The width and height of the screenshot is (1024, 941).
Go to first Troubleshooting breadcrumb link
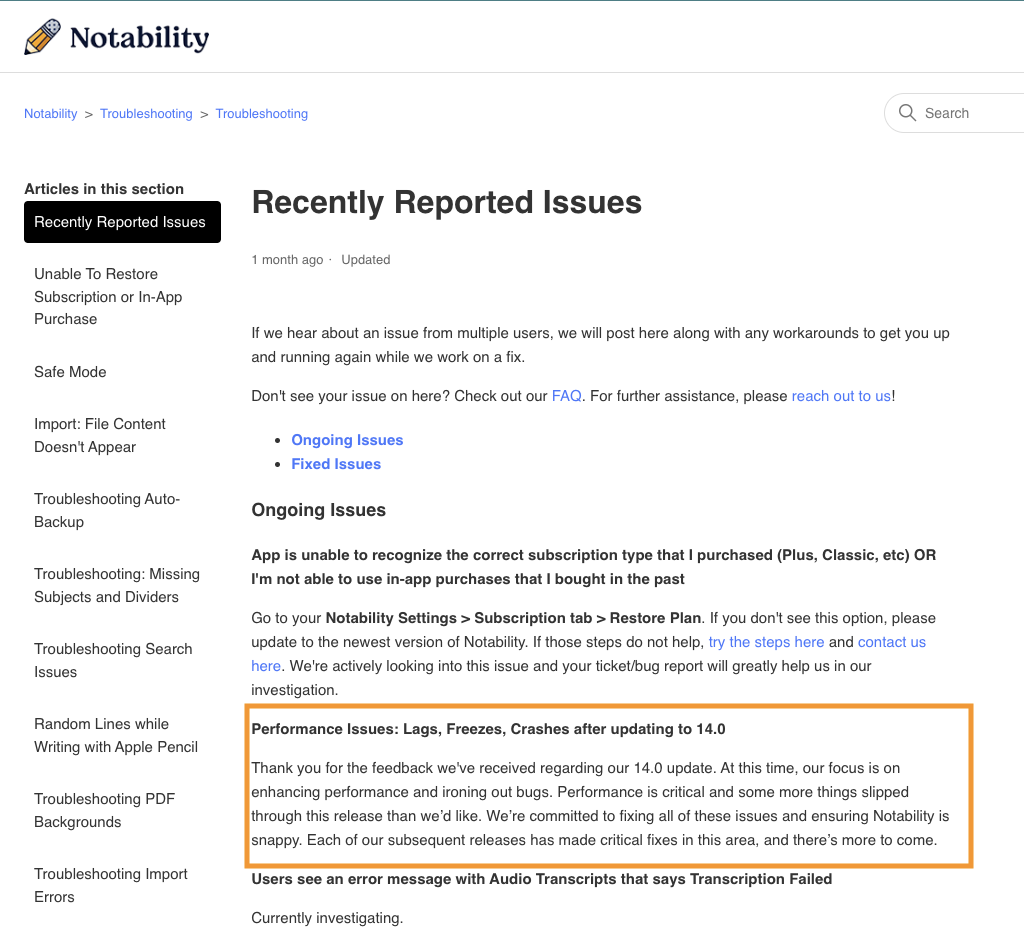pyautogui.click(x=146, y=114)
